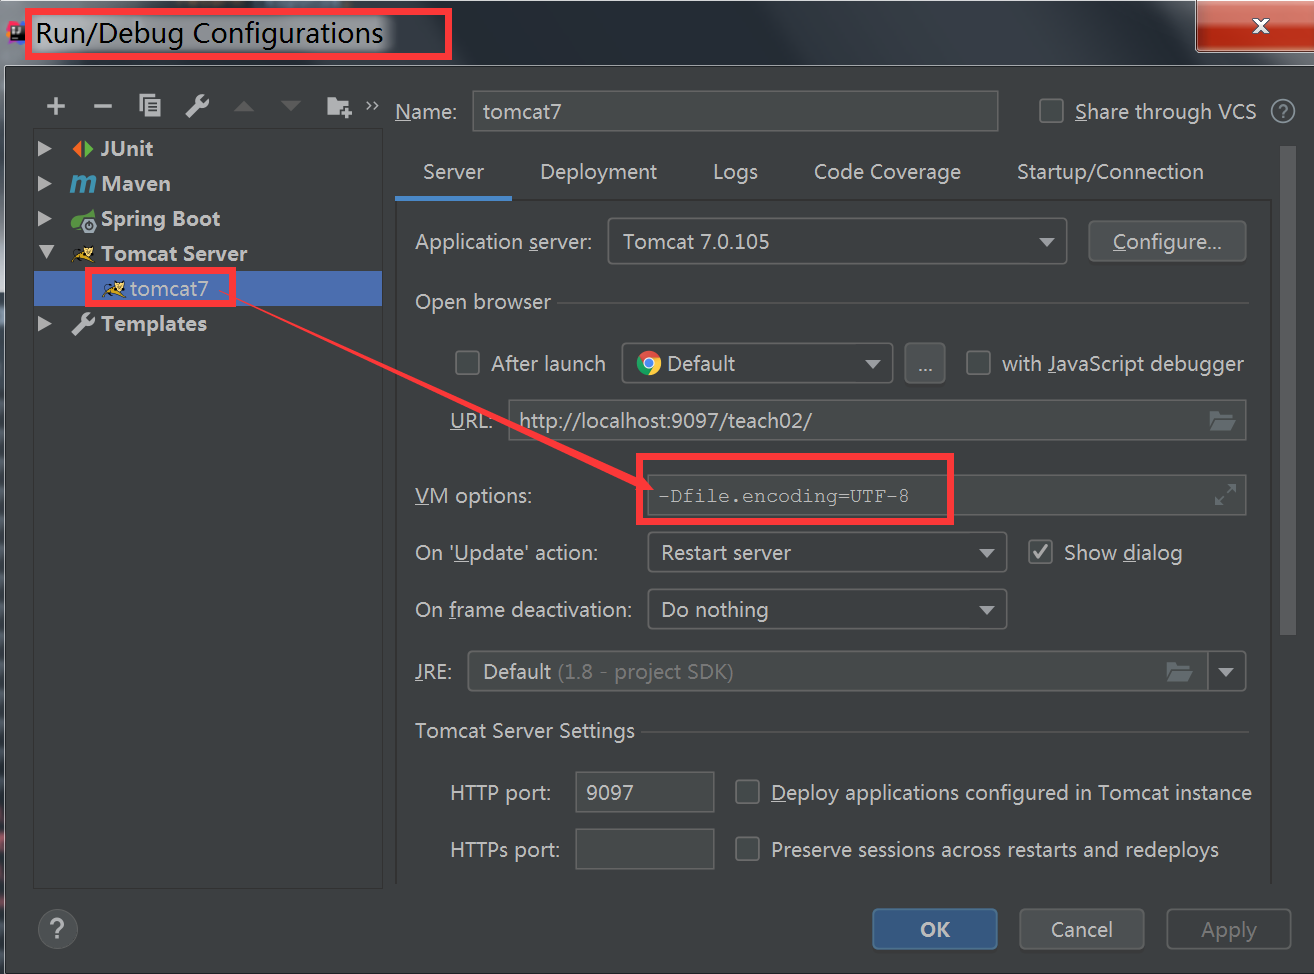Enable Deploy applications configured in Tomcat instance
Image resolution: width=1314 pixels, height=974 pixels.
click(747, 792)
